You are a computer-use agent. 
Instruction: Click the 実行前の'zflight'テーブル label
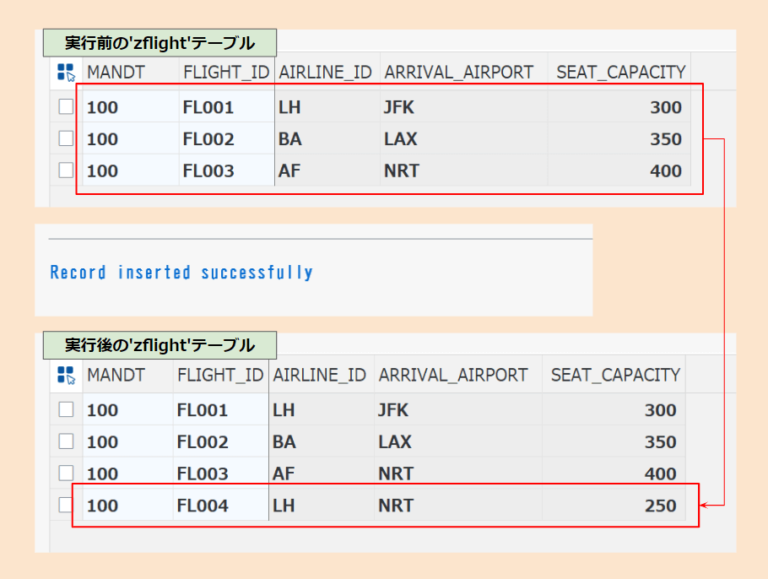pyautogui.click(x=160, y=43)
